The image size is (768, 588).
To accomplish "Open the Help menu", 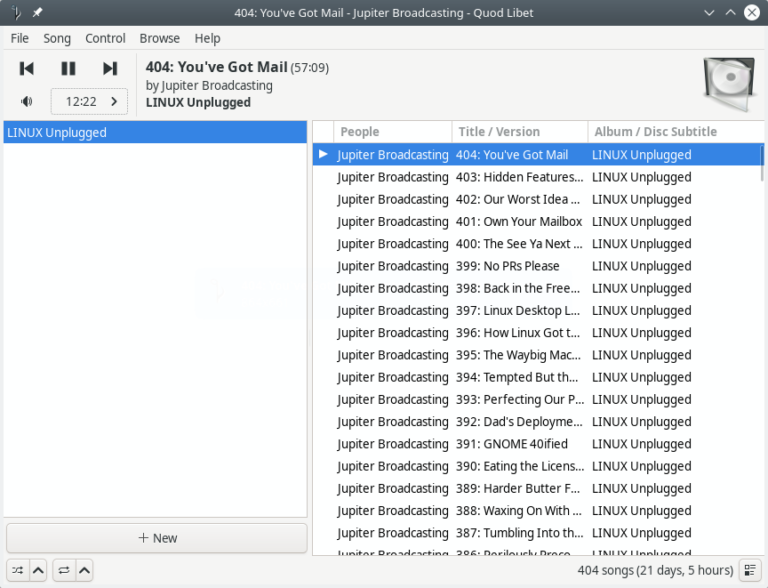I will tap(207, 38).
